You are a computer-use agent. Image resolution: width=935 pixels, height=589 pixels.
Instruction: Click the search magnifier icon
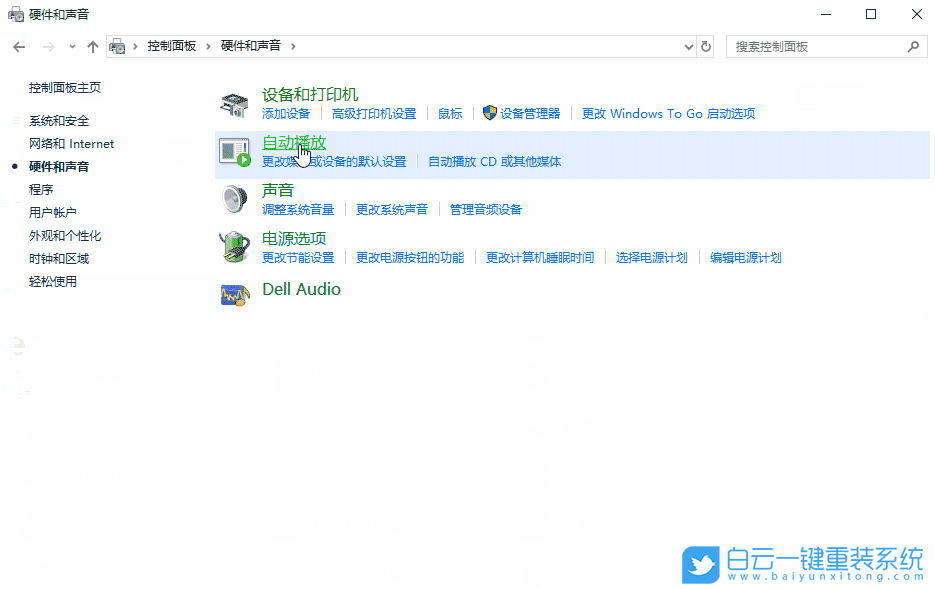click(x=912, y=46)
